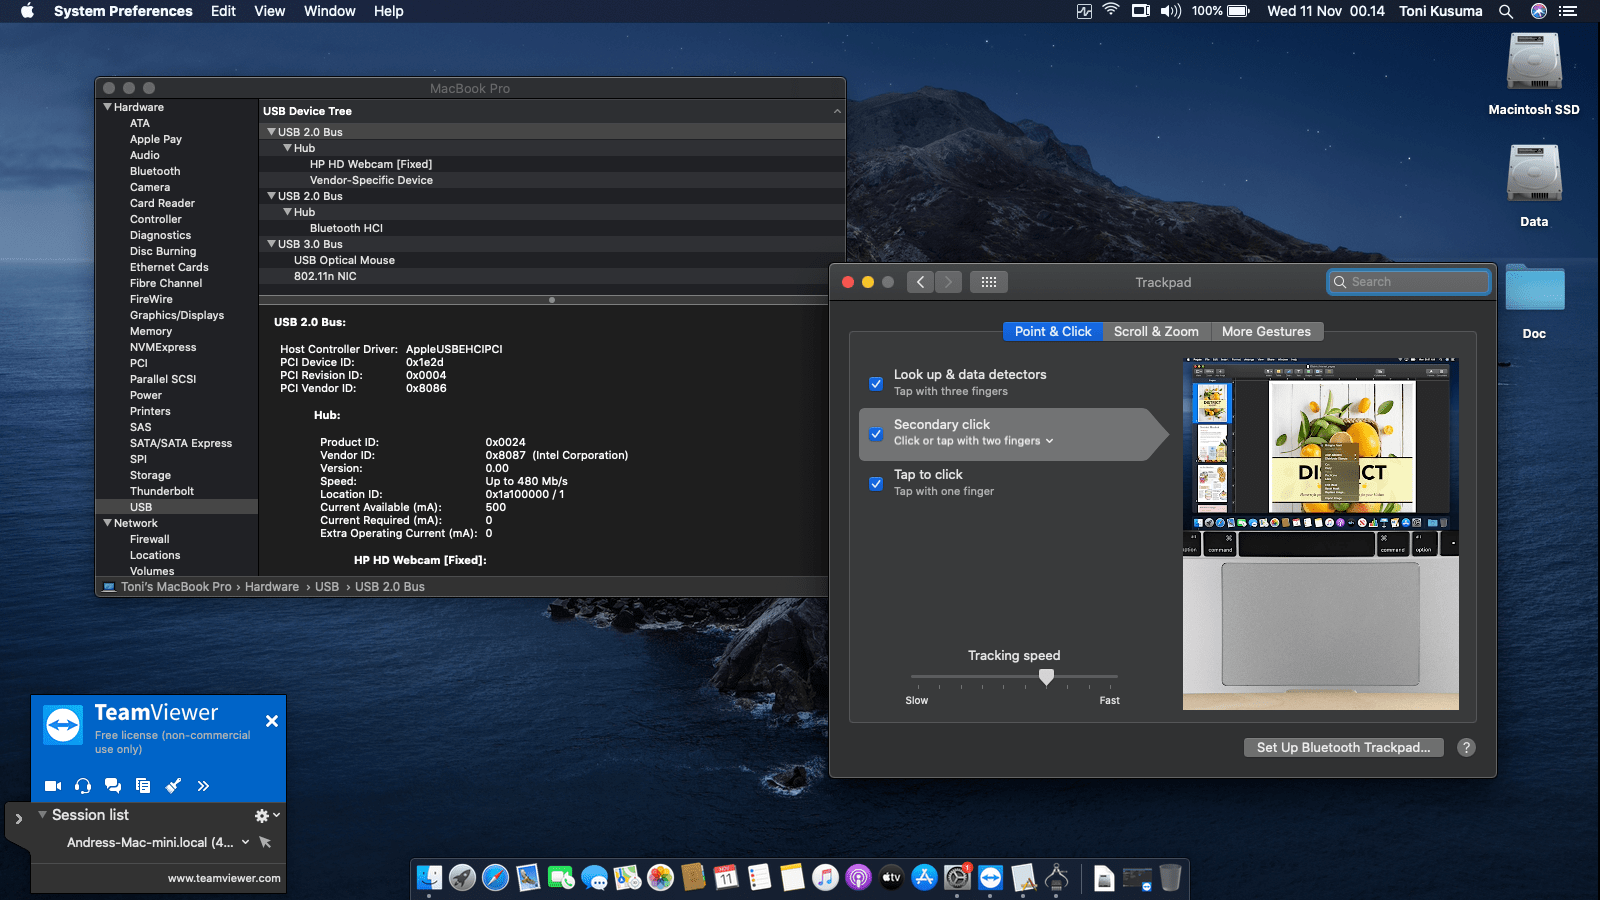Click the TeamViewer headset audio icon
Image resolution: width=1600 pixels, height=900 pixels.
tap(83, 786)
